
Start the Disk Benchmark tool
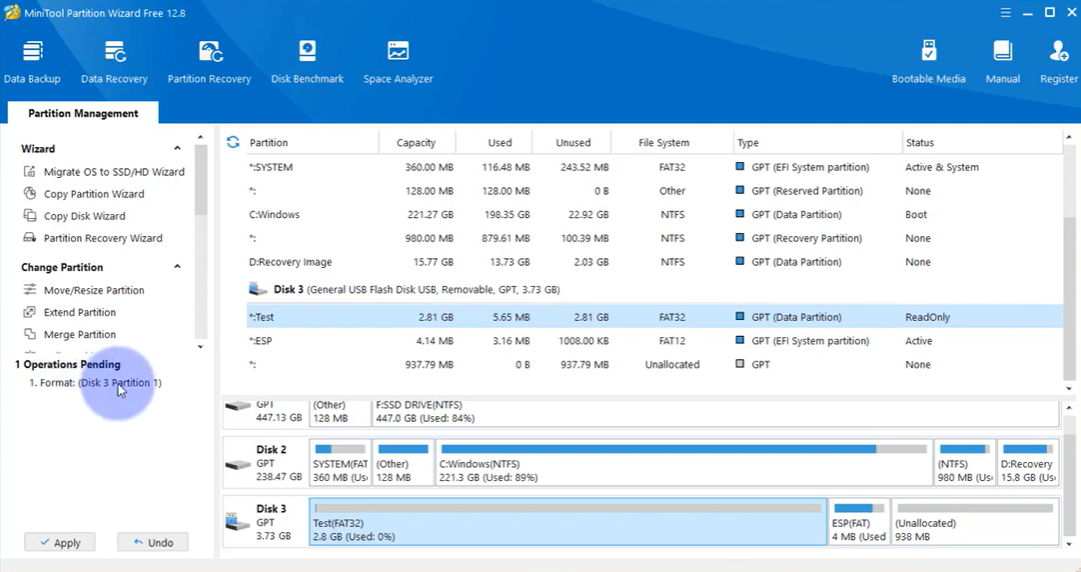click(307, 62)
